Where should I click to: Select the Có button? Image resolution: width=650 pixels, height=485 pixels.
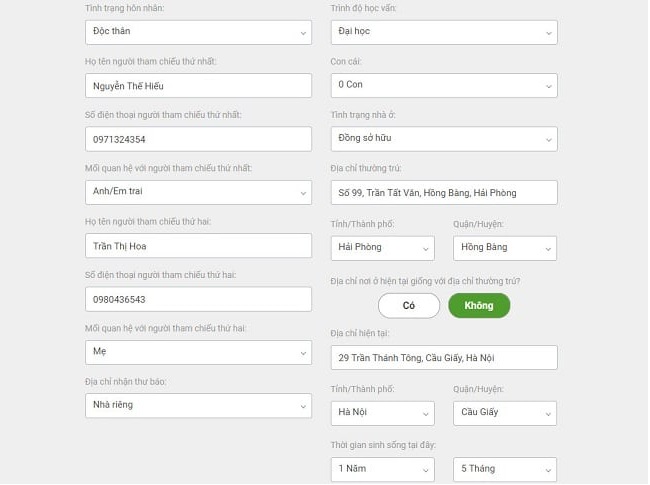click(x=408, y=305)
